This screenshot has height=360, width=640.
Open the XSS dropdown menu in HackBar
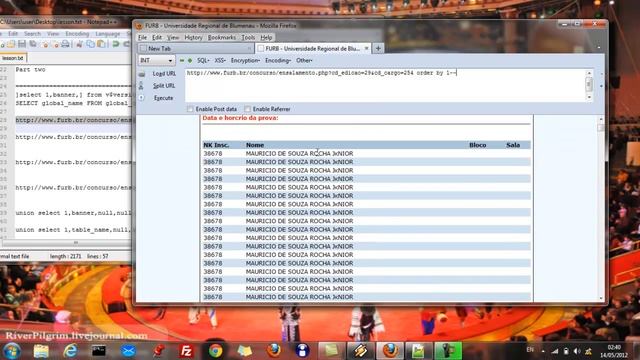(x=220, y=60)
